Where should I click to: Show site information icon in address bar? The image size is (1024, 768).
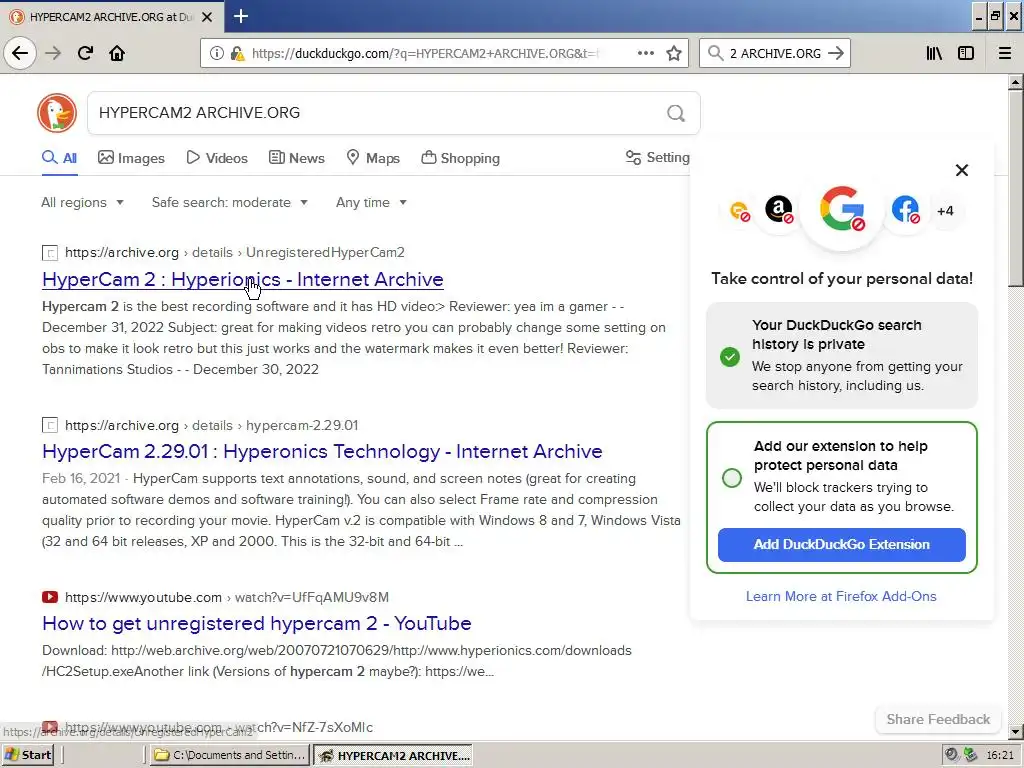tap(216, 53)
